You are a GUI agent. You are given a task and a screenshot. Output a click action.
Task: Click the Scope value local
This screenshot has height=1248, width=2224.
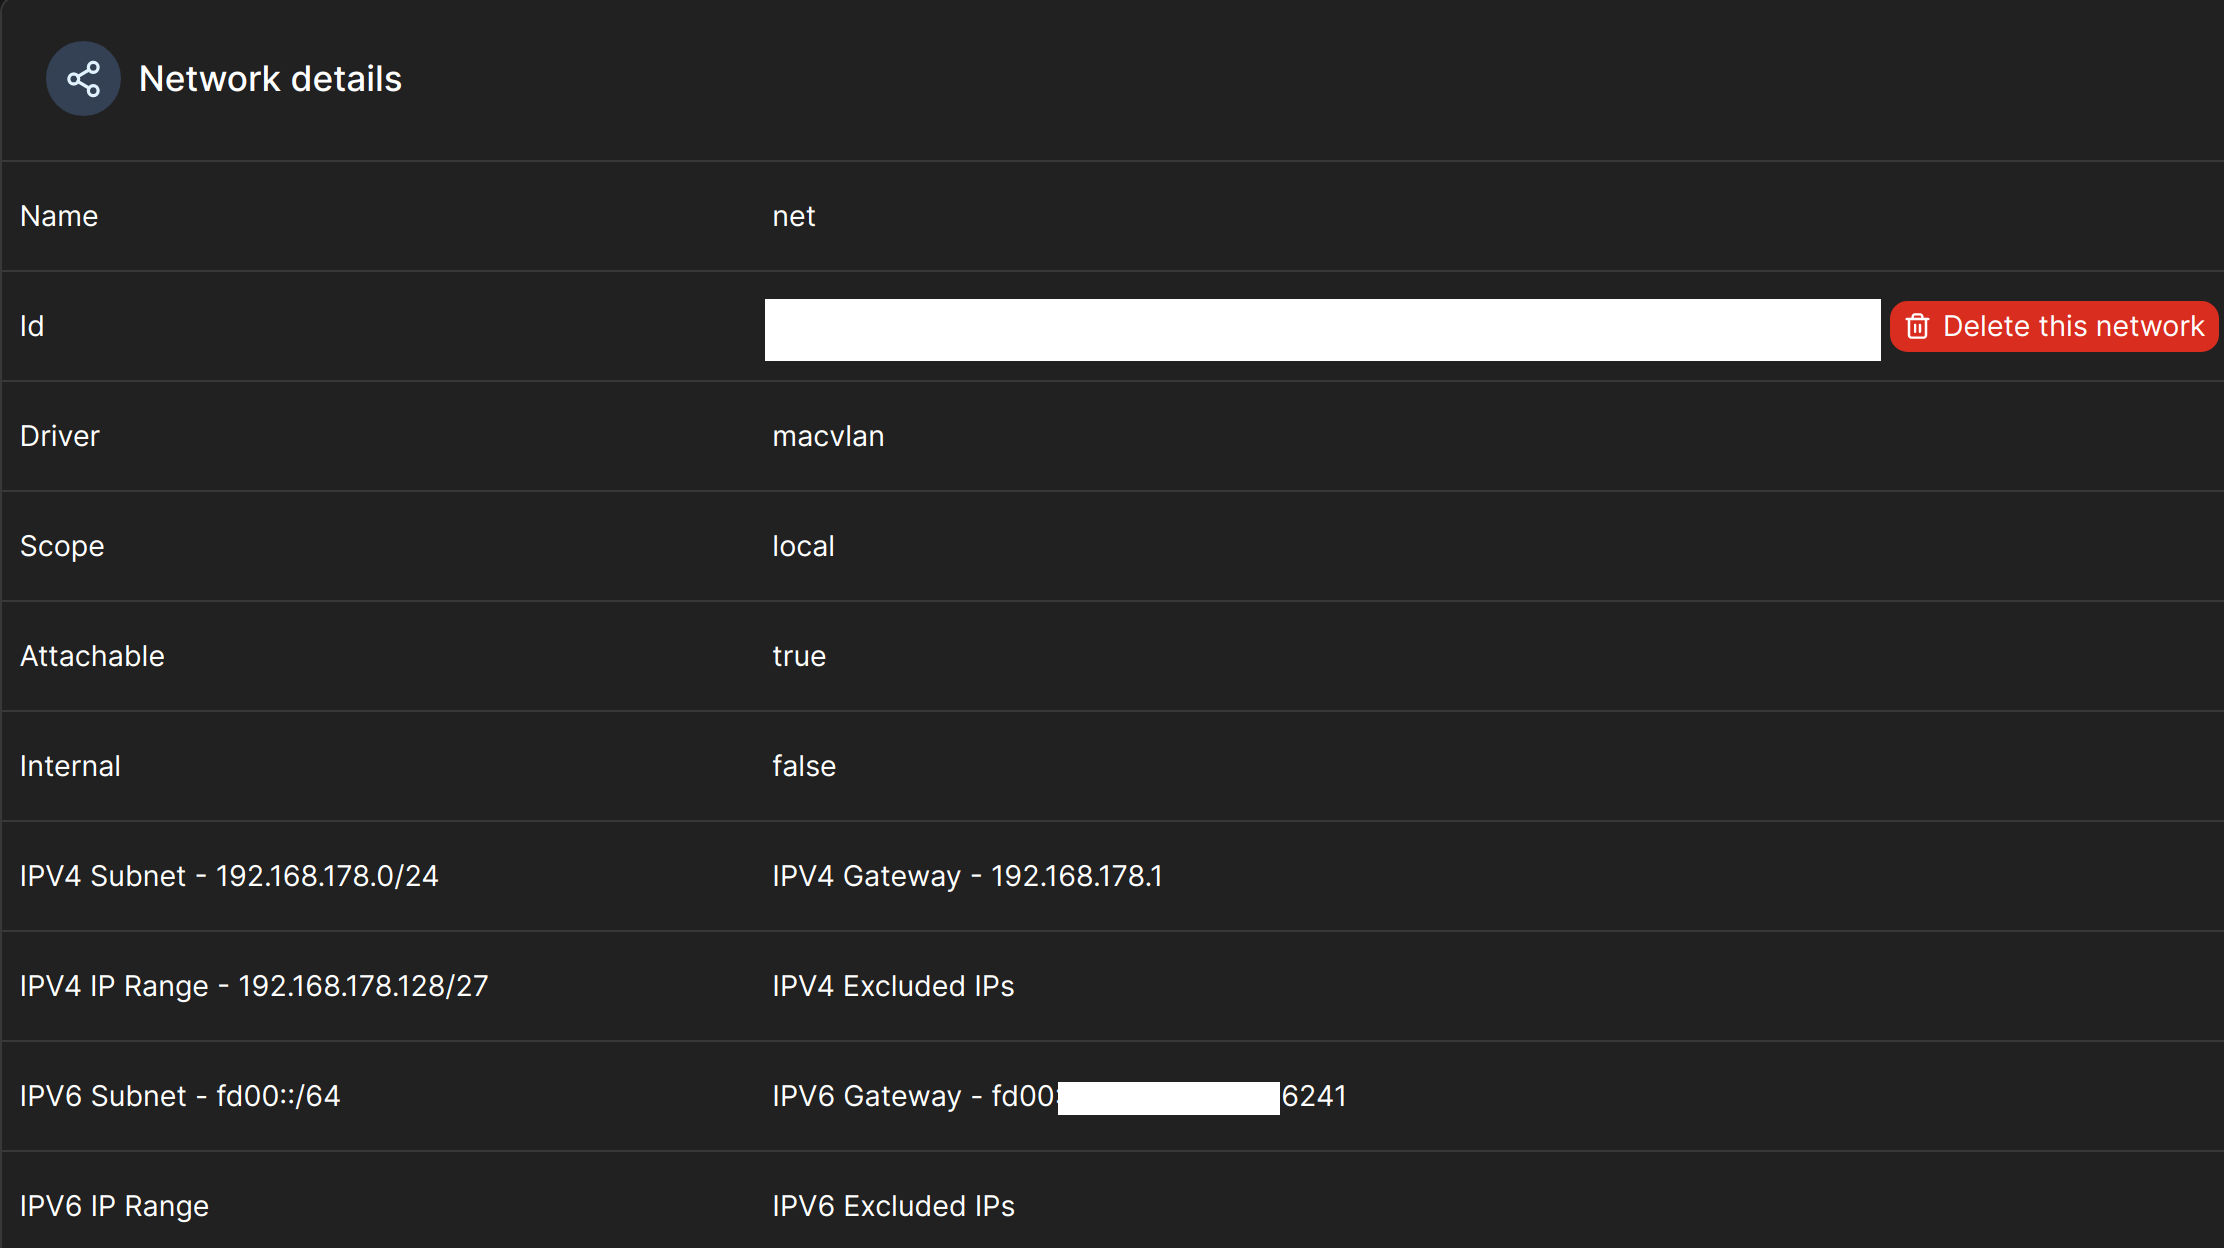803,546
